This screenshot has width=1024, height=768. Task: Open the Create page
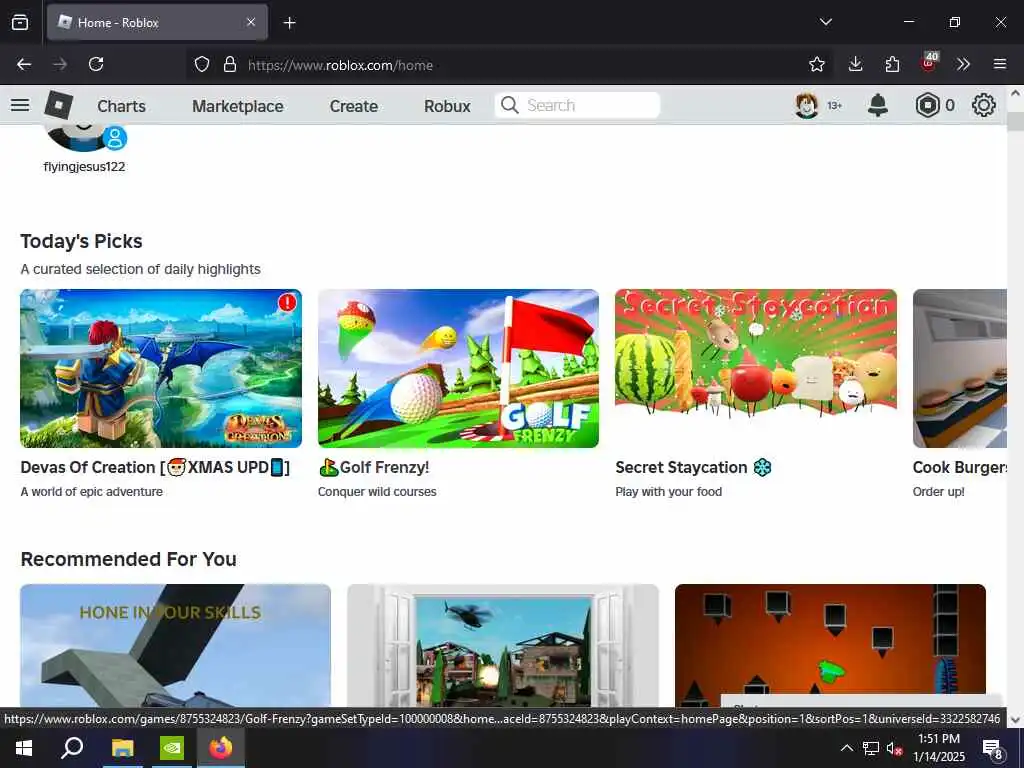(353, 106)
